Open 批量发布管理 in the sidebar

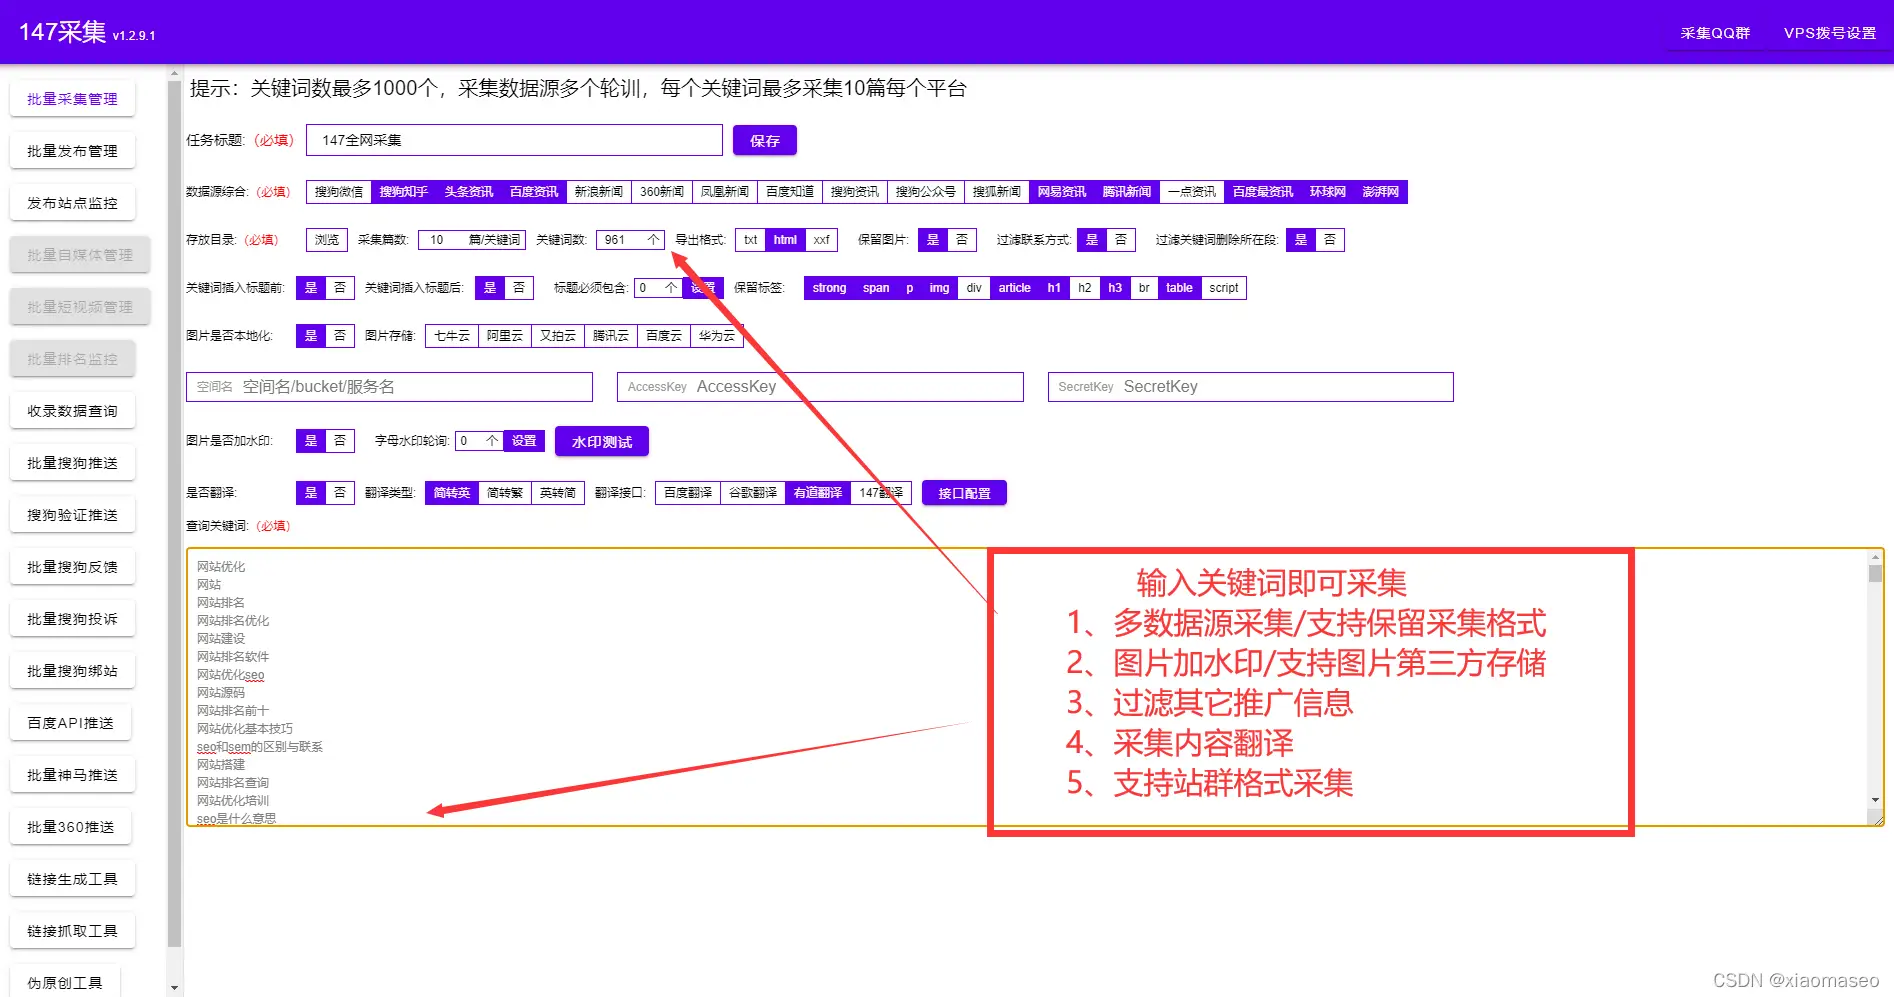point(71,150)
